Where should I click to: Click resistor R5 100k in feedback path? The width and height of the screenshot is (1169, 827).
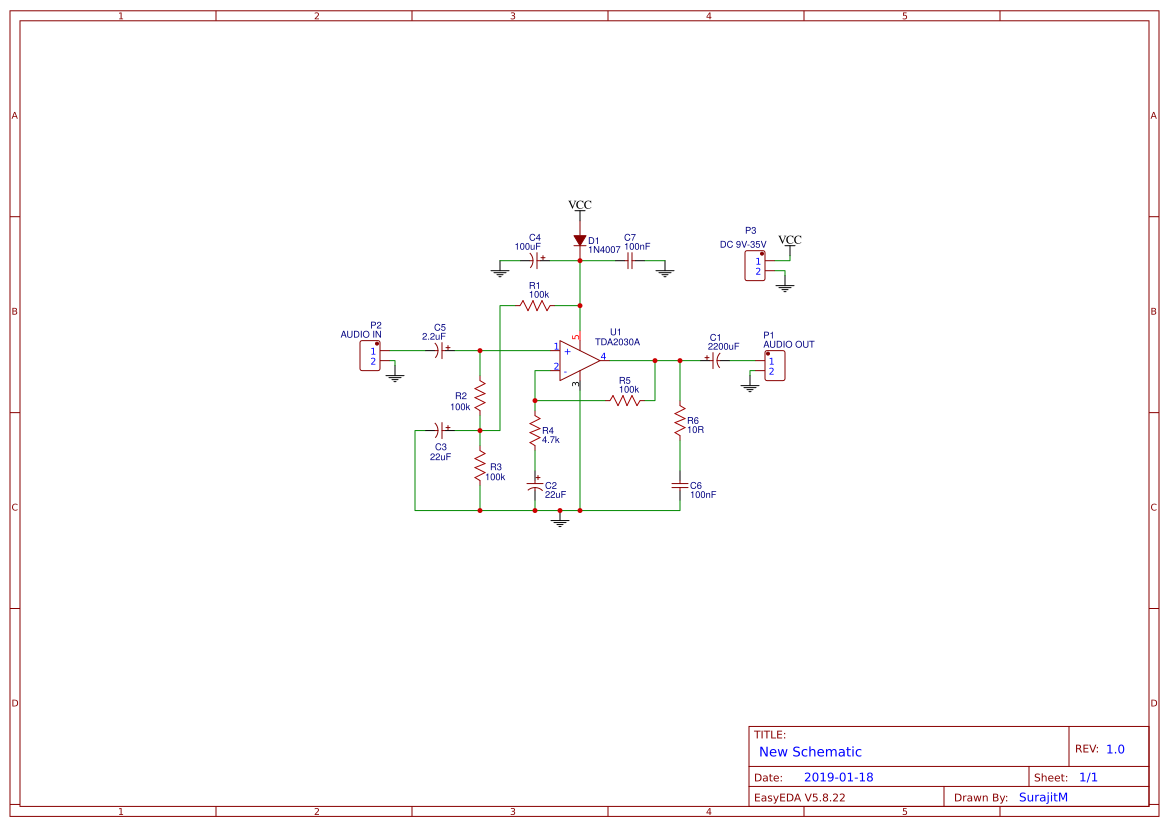[625, 398]
